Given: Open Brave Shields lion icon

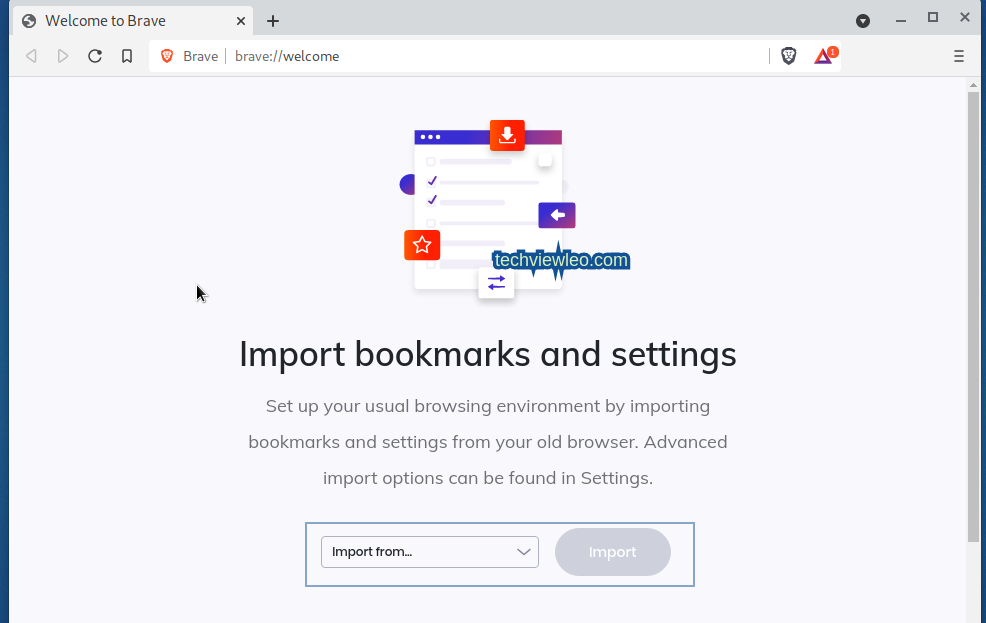Looking at the screenshot, I should point(789,57).
